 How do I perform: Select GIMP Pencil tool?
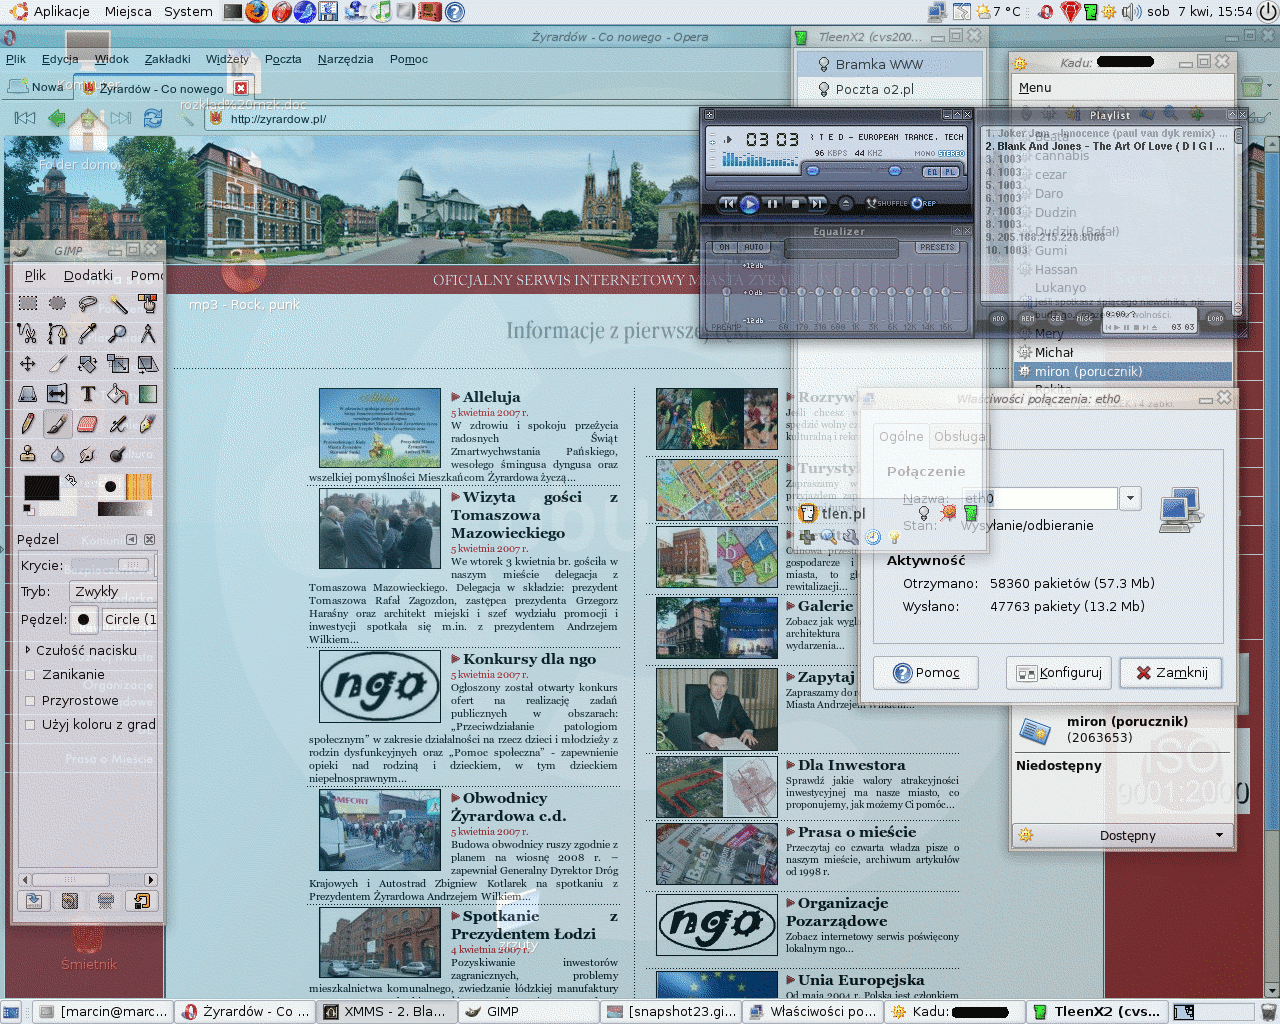[x=28, y=423]
